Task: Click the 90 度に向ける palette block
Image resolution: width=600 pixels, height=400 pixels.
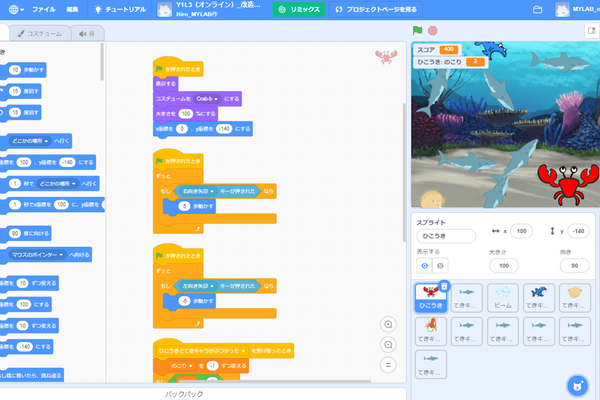Action: (x=27, y=233)
